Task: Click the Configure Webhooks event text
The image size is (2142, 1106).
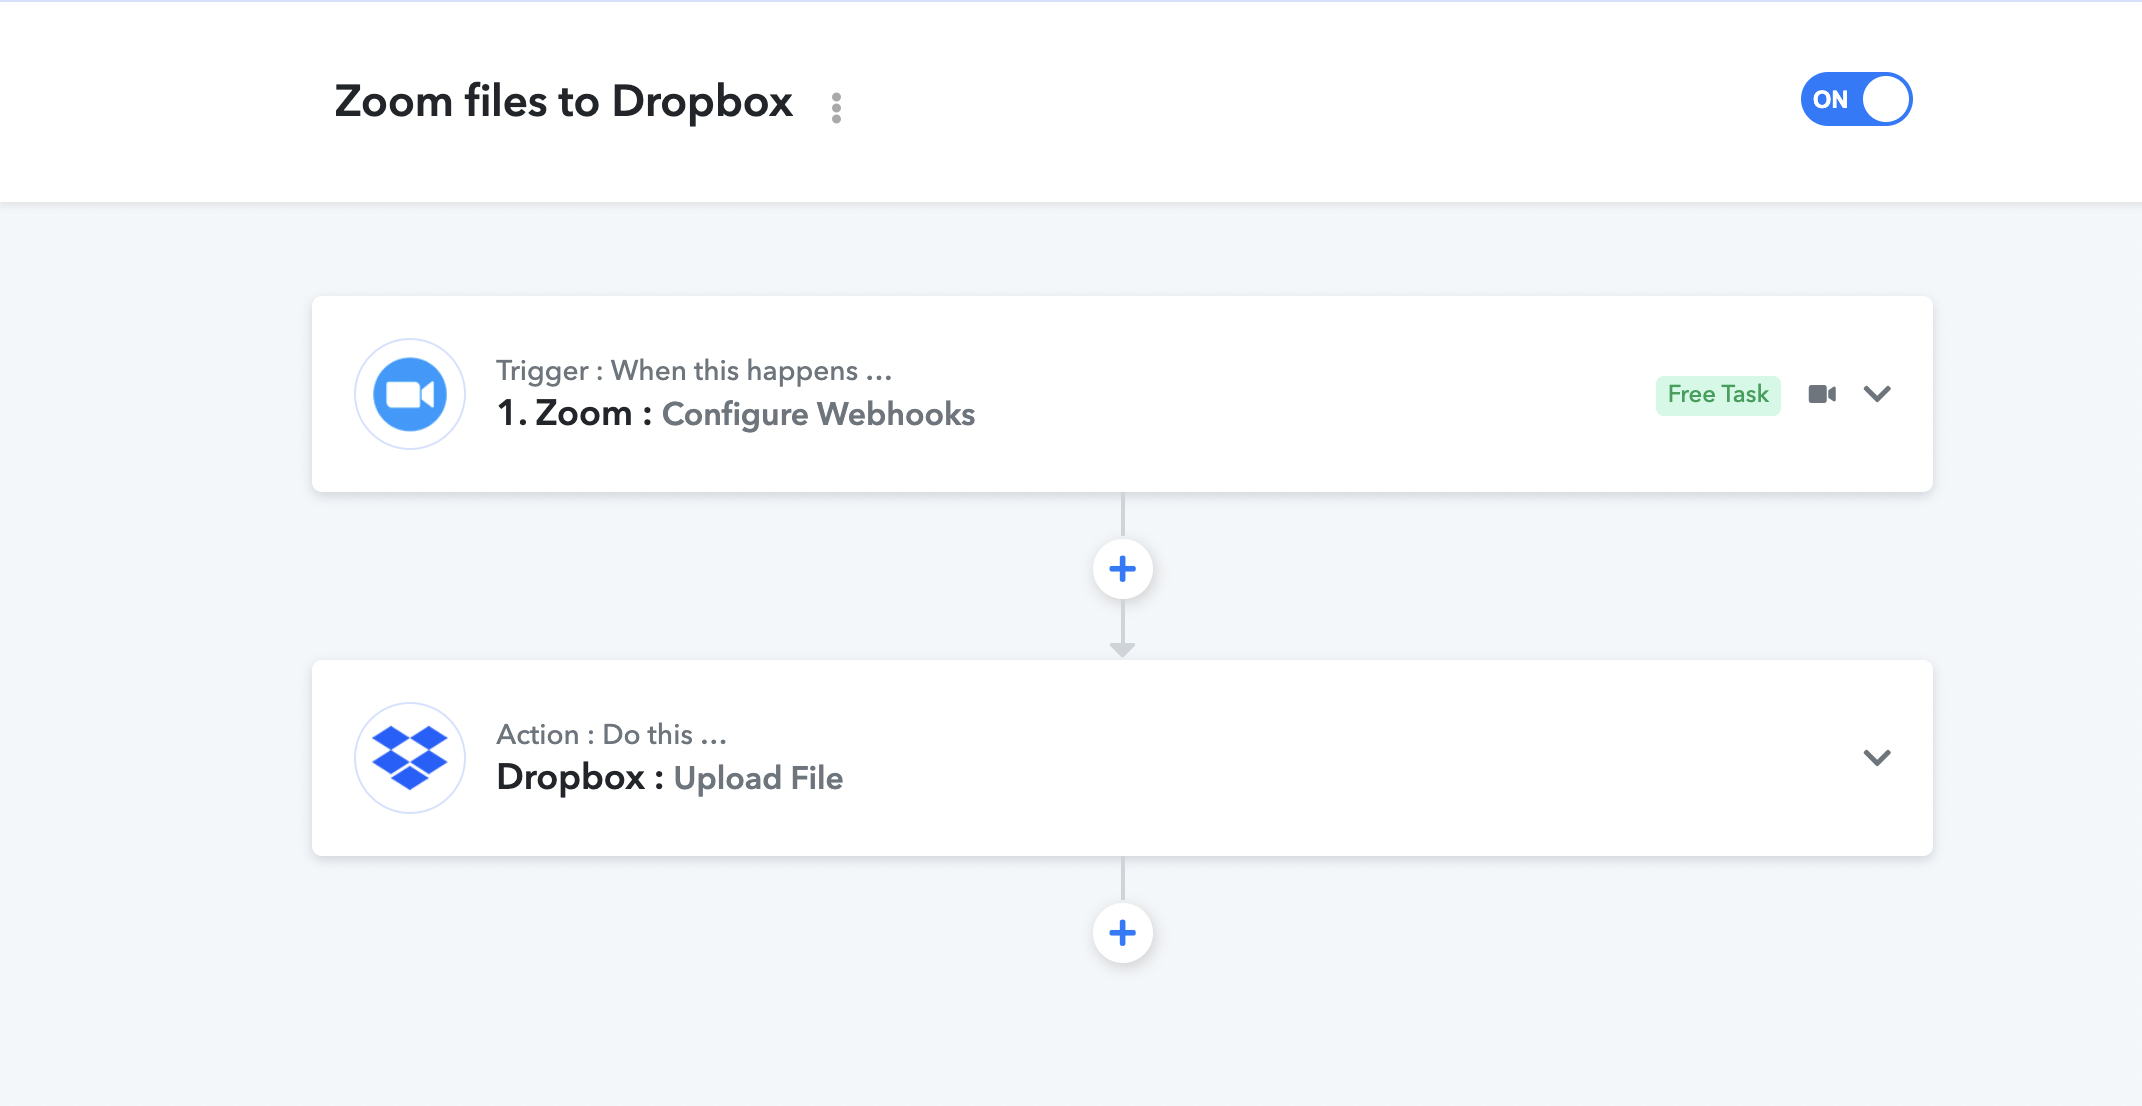Action: (818, 414)
